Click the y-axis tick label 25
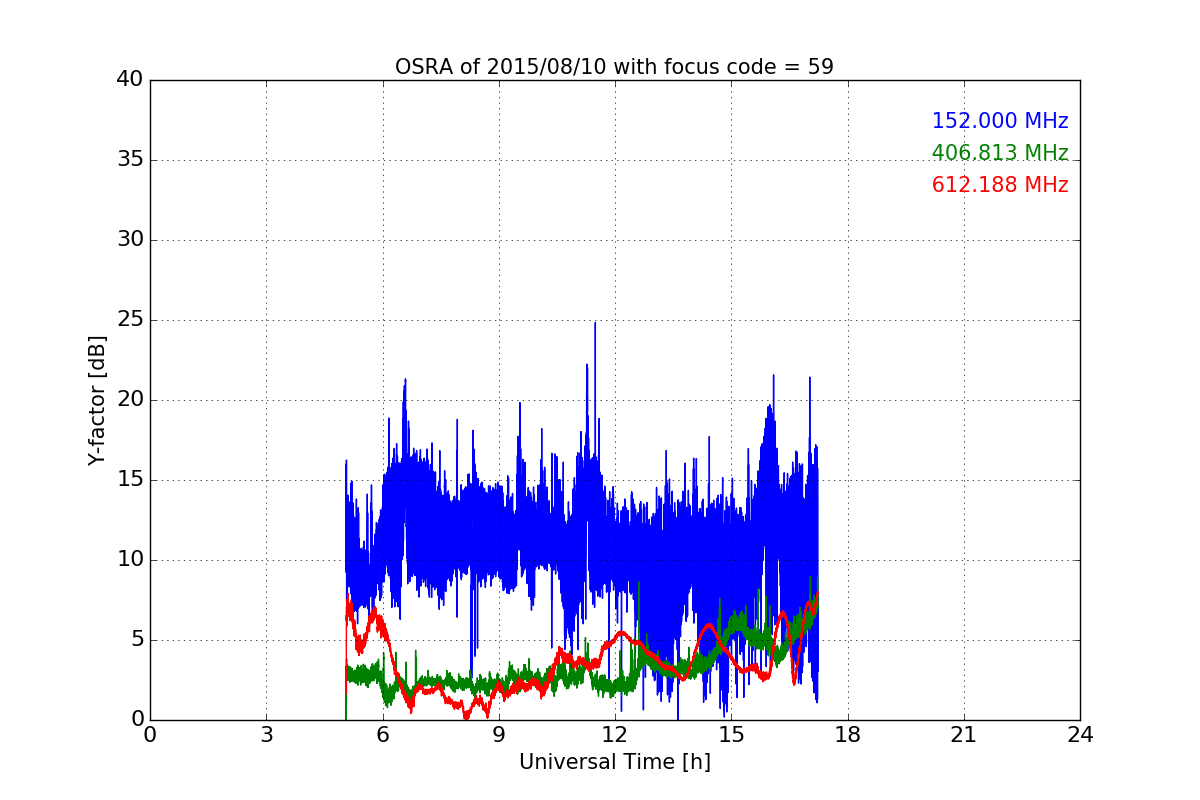The height and width of the screenshot is (800, 1200). pos(131,320)
